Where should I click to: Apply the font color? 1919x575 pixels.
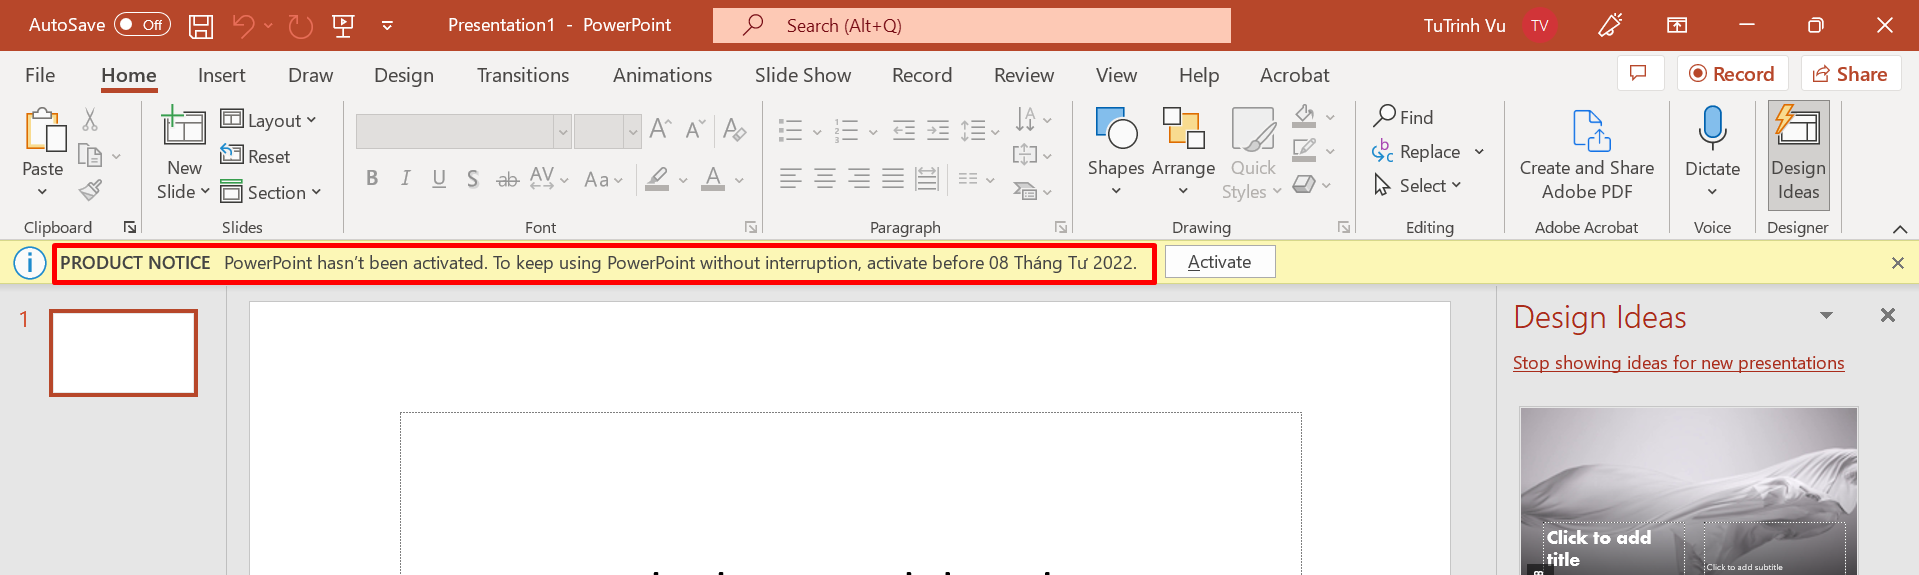pyautogui.click(x=713, y=179)
